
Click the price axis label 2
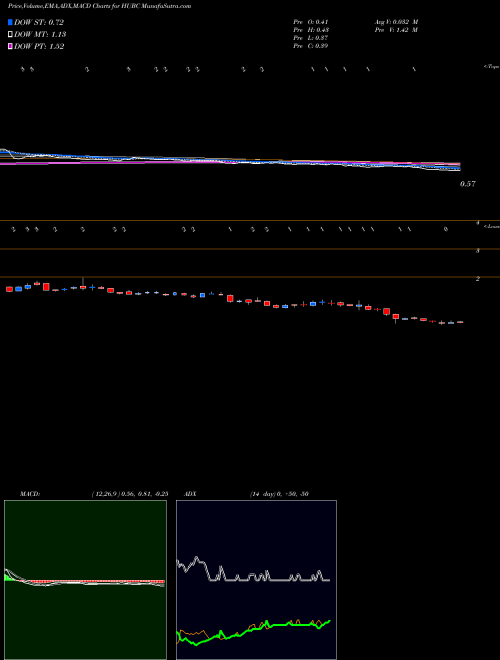point(478,279)
